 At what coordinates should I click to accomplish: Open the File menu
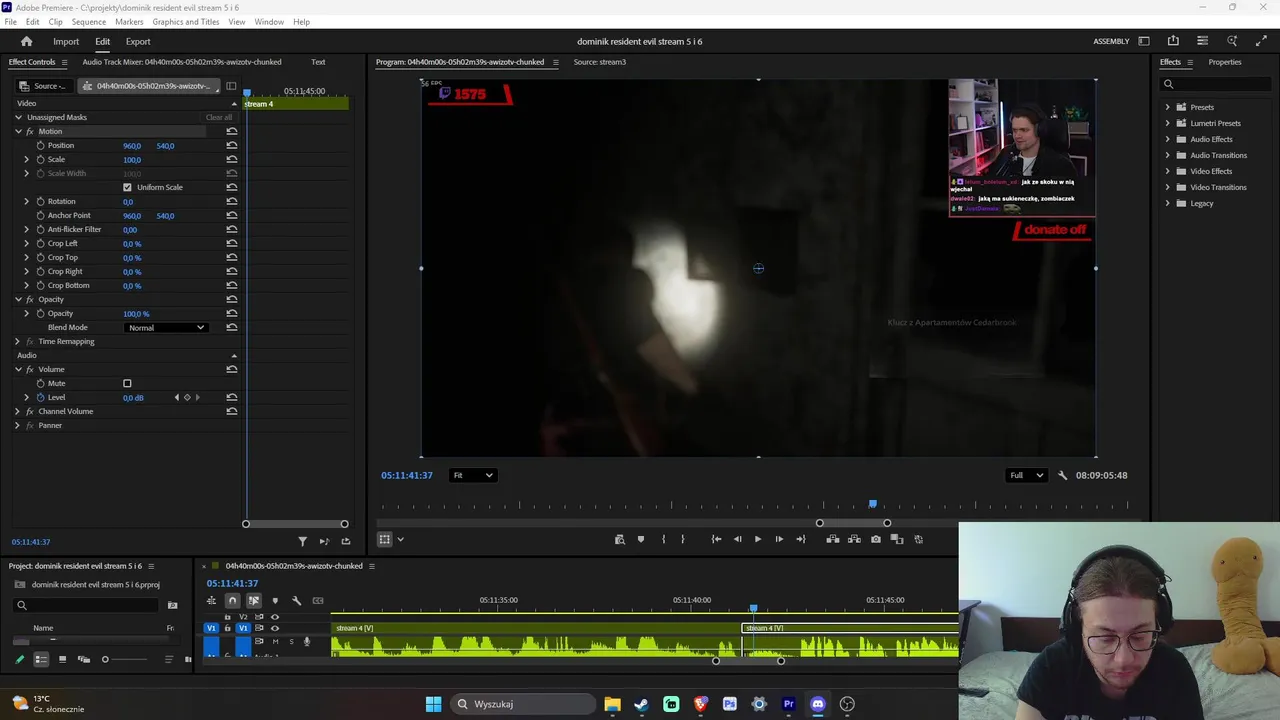tap(10, 21)
